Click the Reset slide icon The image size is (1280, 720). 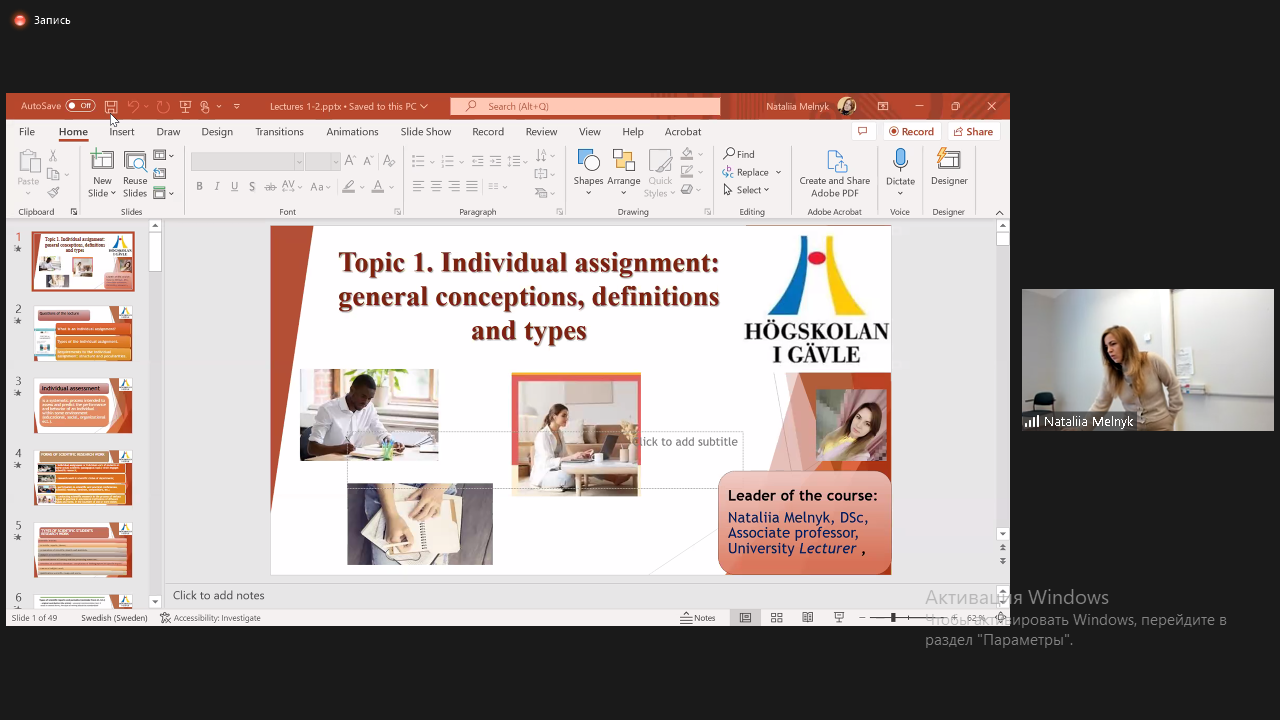tap(160, 174)
